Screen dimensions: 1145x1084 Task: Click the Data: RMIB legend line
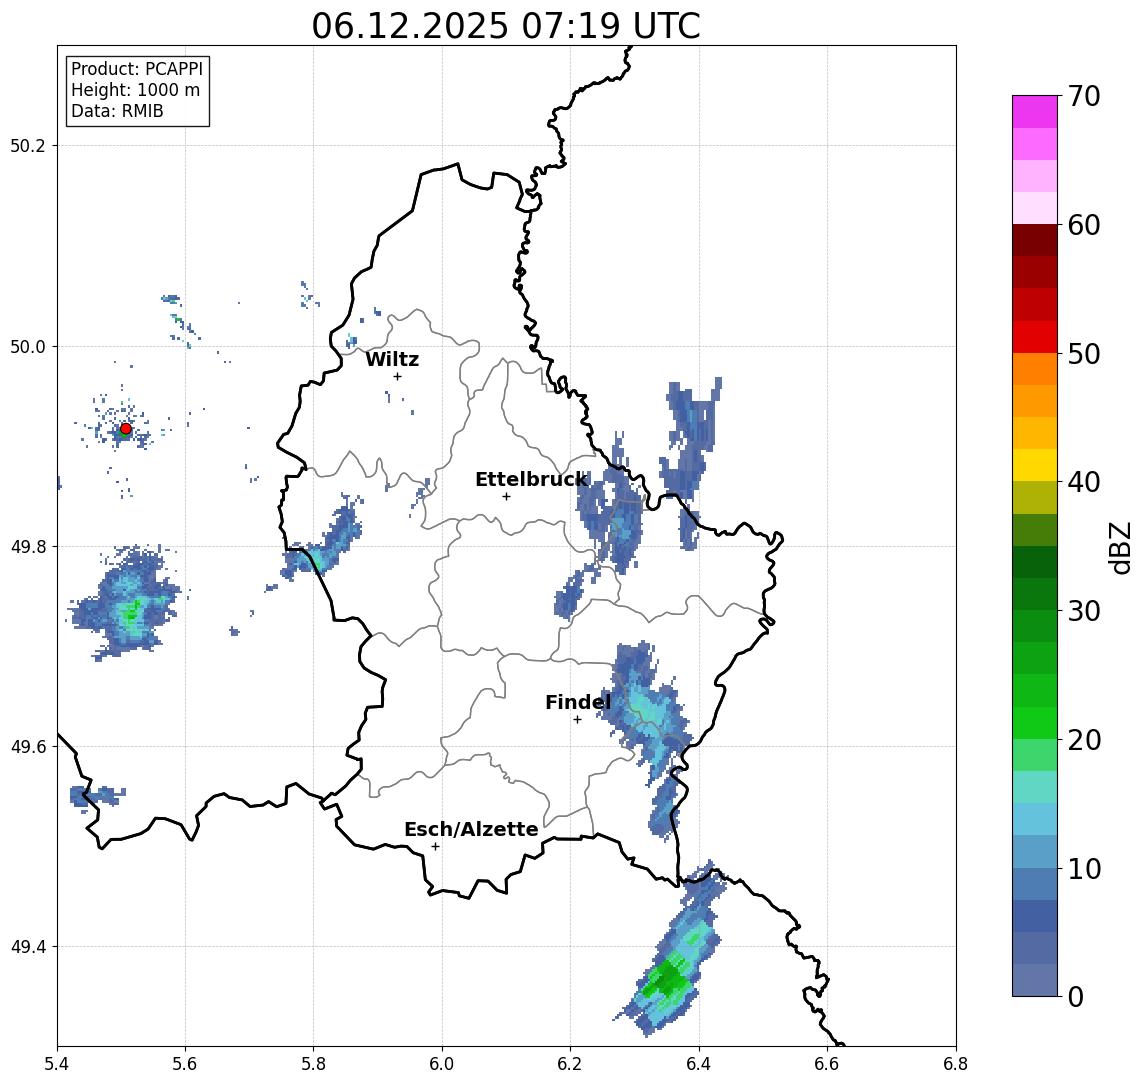pyautogui.click(x=117, y=111)
